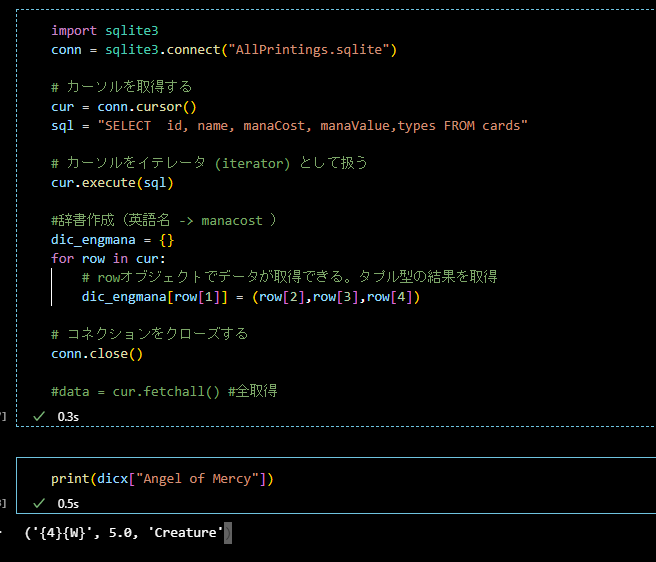Viewport: 656px width, 562px height.
Task: Click the 'cur = conn.cursor()' line
Action: pyautogui.click(x=123, y=107)
